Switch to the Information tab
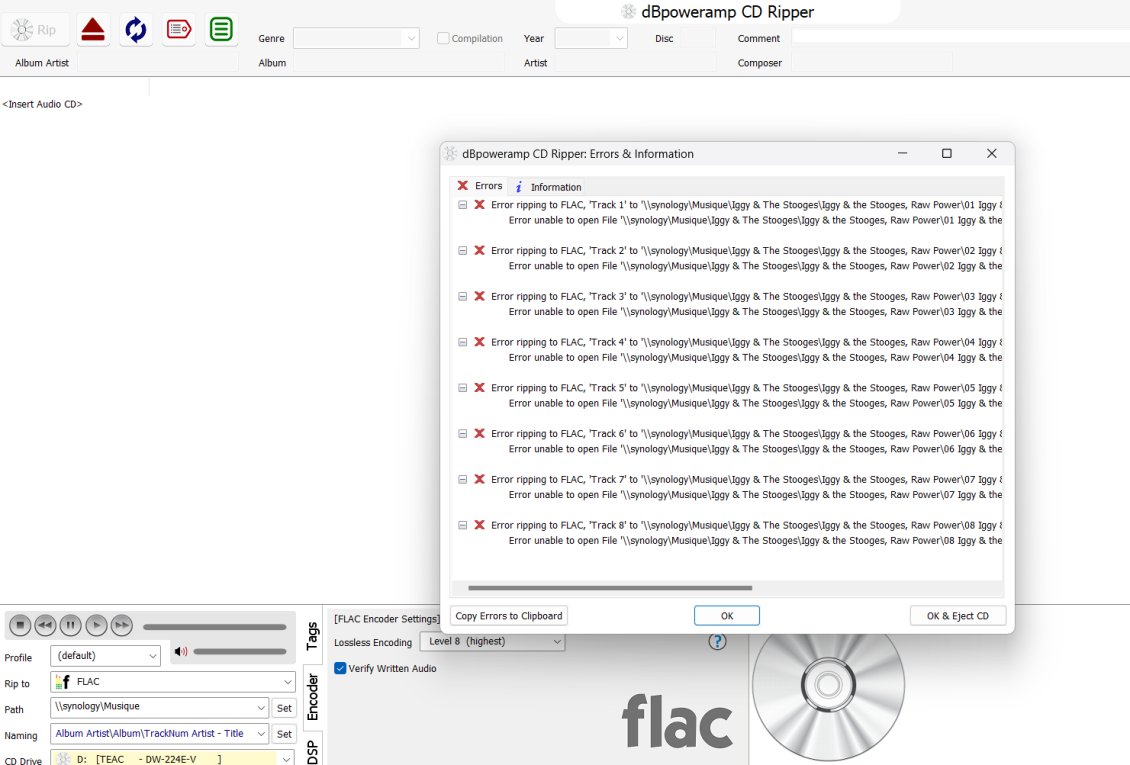This screenshot has height=765, width=1130. [548, 187]
